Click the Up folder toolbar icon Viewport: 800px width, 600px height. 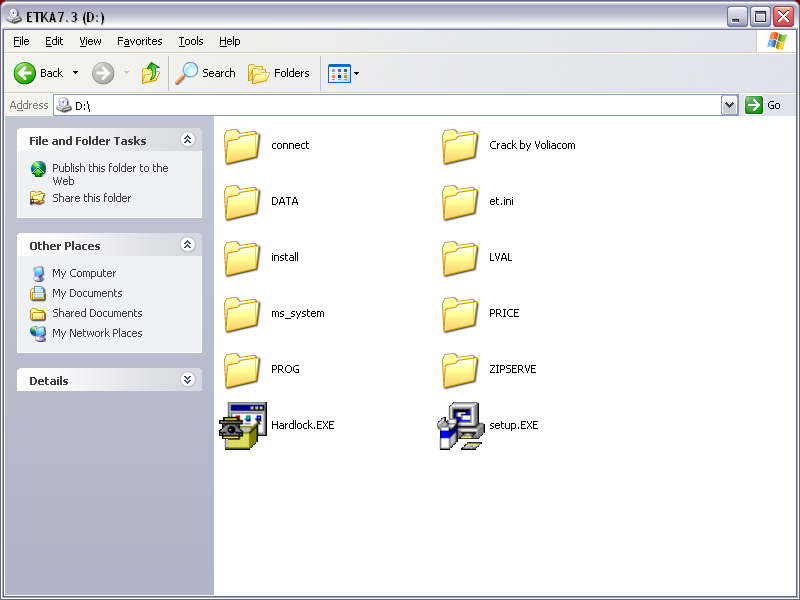coord(151,73)
